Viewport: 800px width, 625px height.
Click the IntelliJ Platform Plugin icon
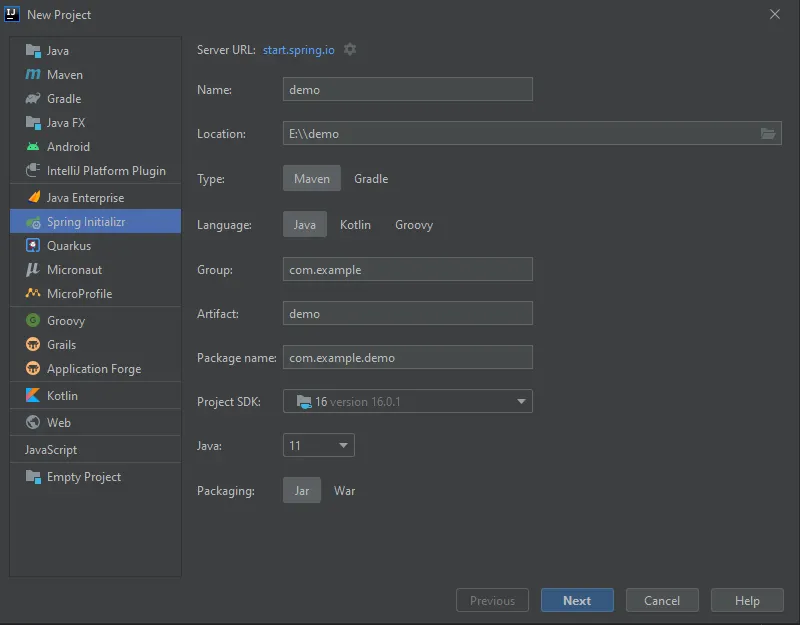33,170
